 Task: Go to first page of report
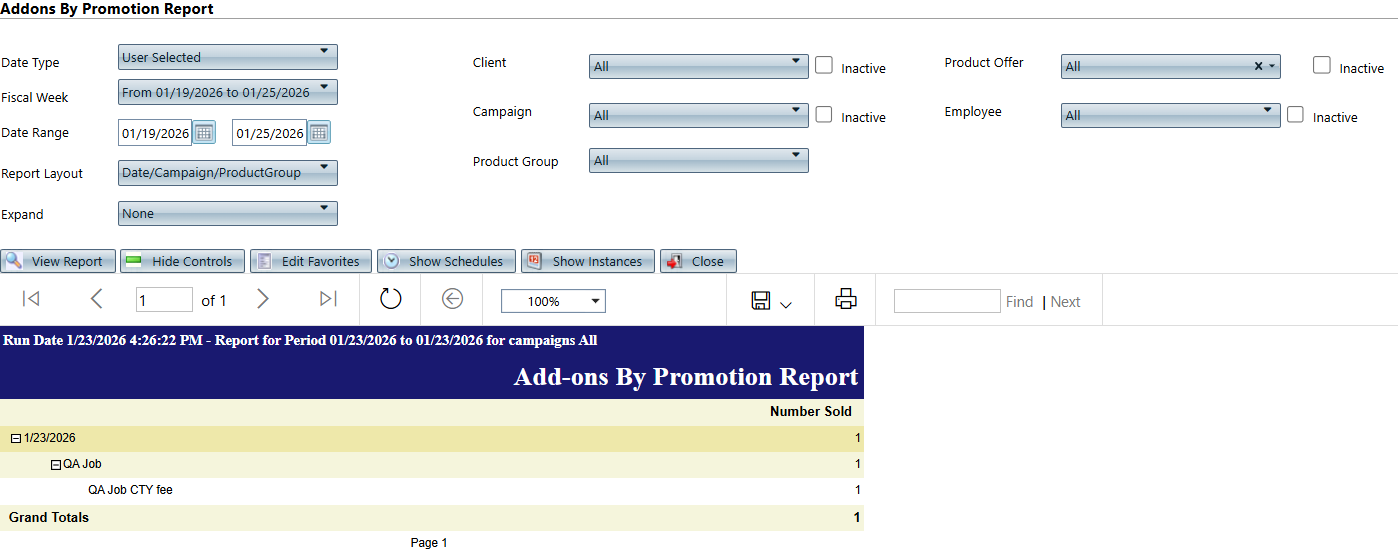pyautogui.click(x=30, y=299)
